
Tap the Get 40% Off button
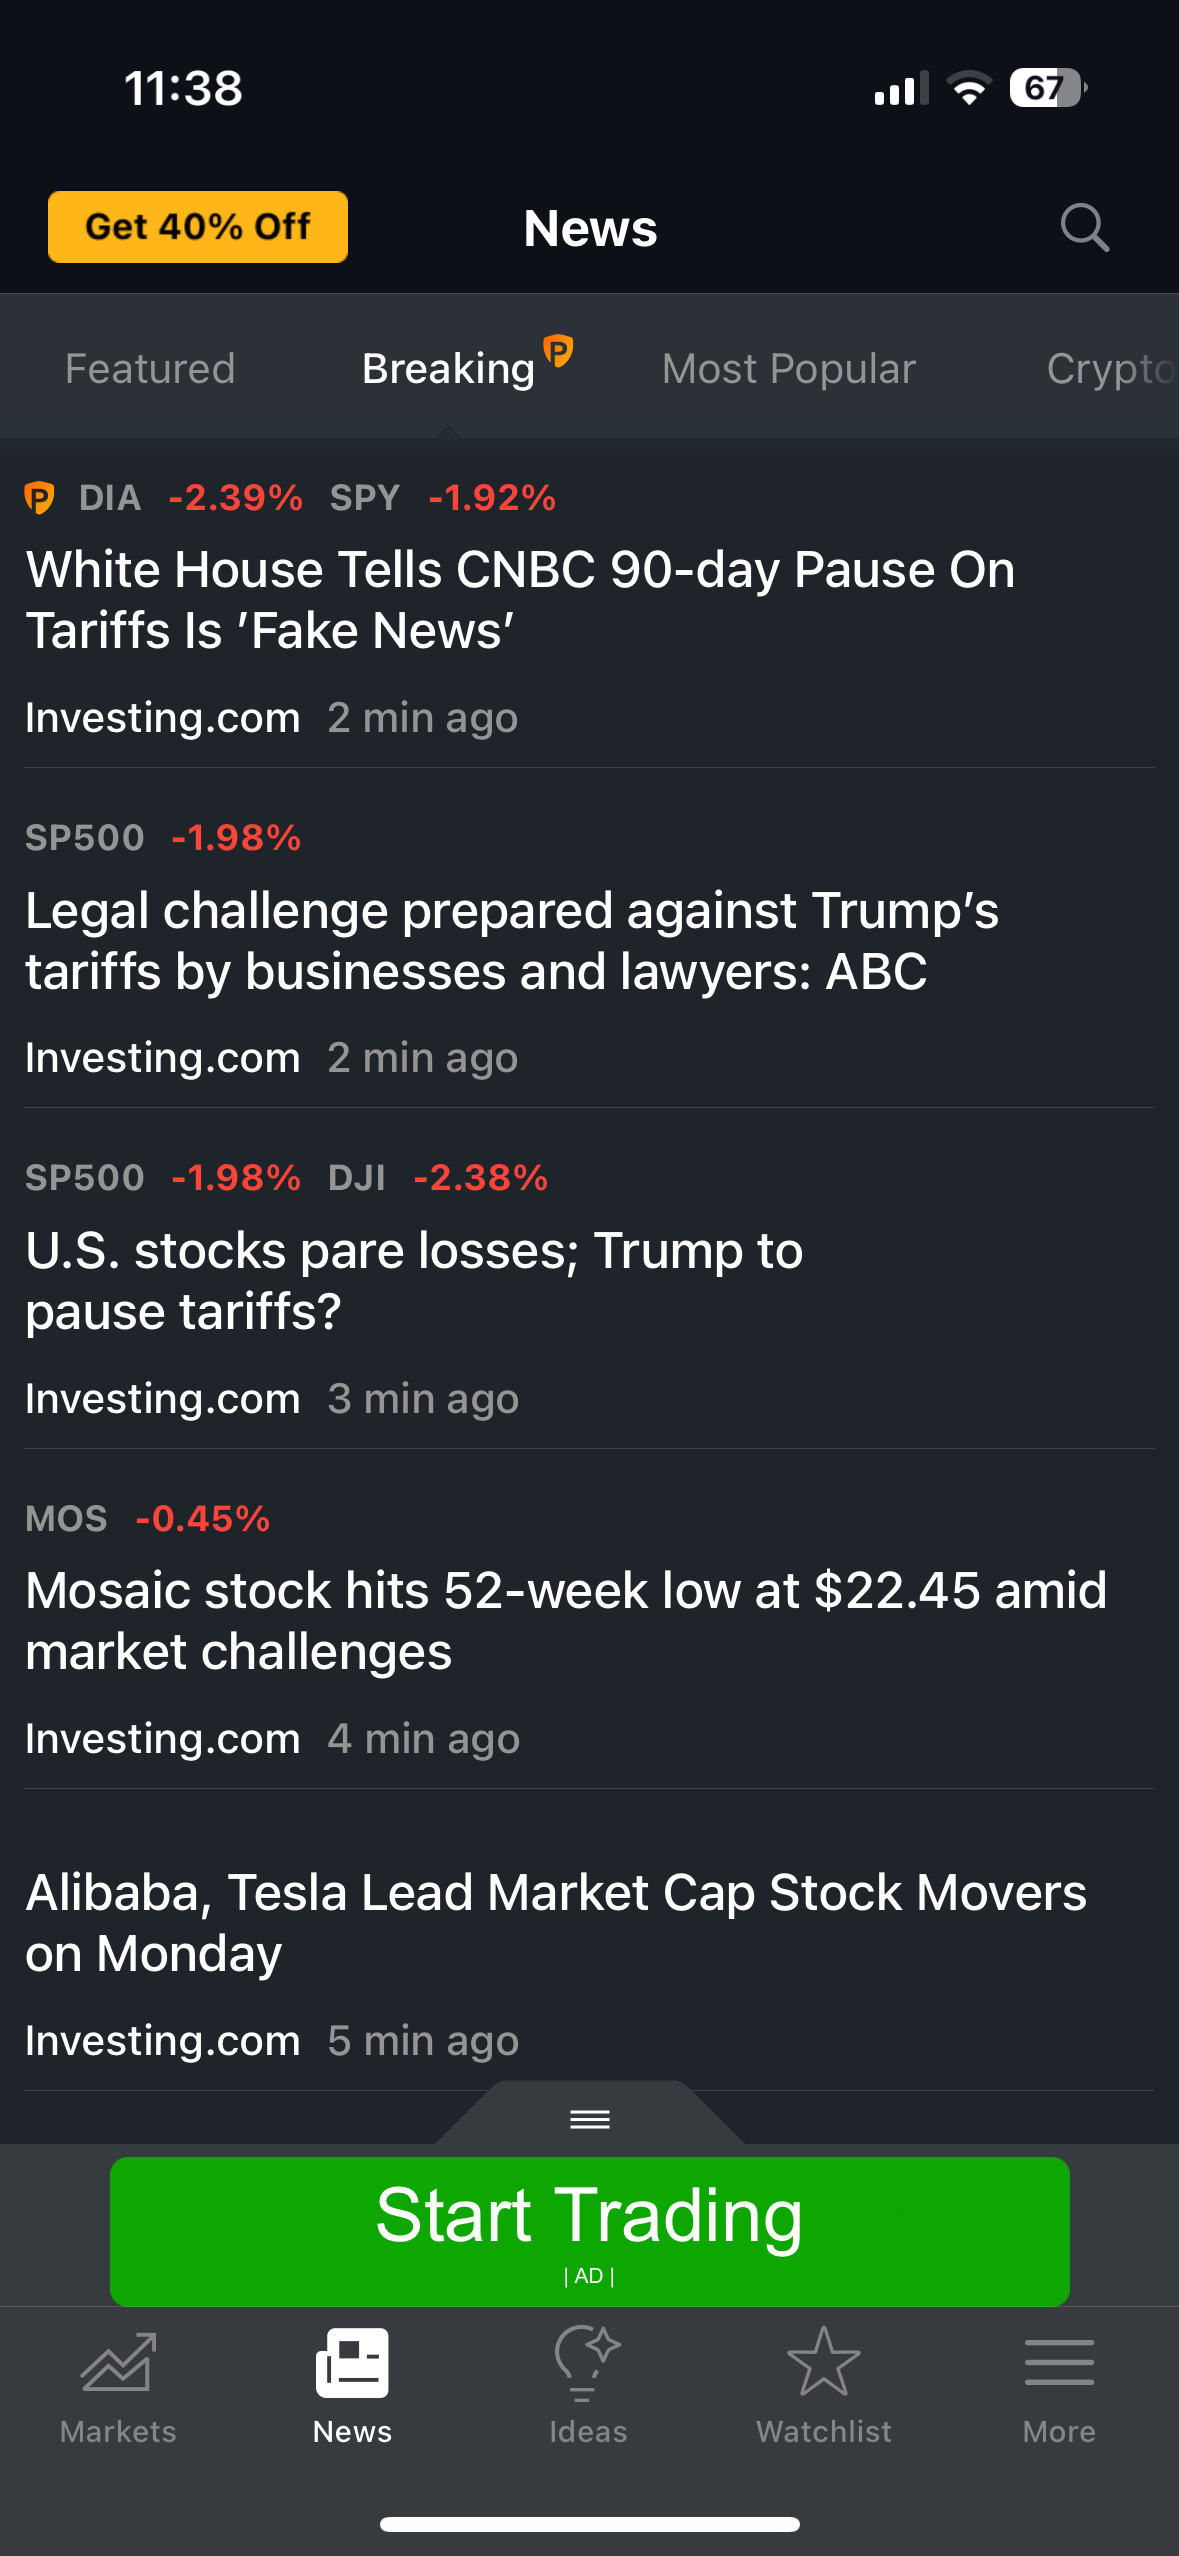coord(198,227)
